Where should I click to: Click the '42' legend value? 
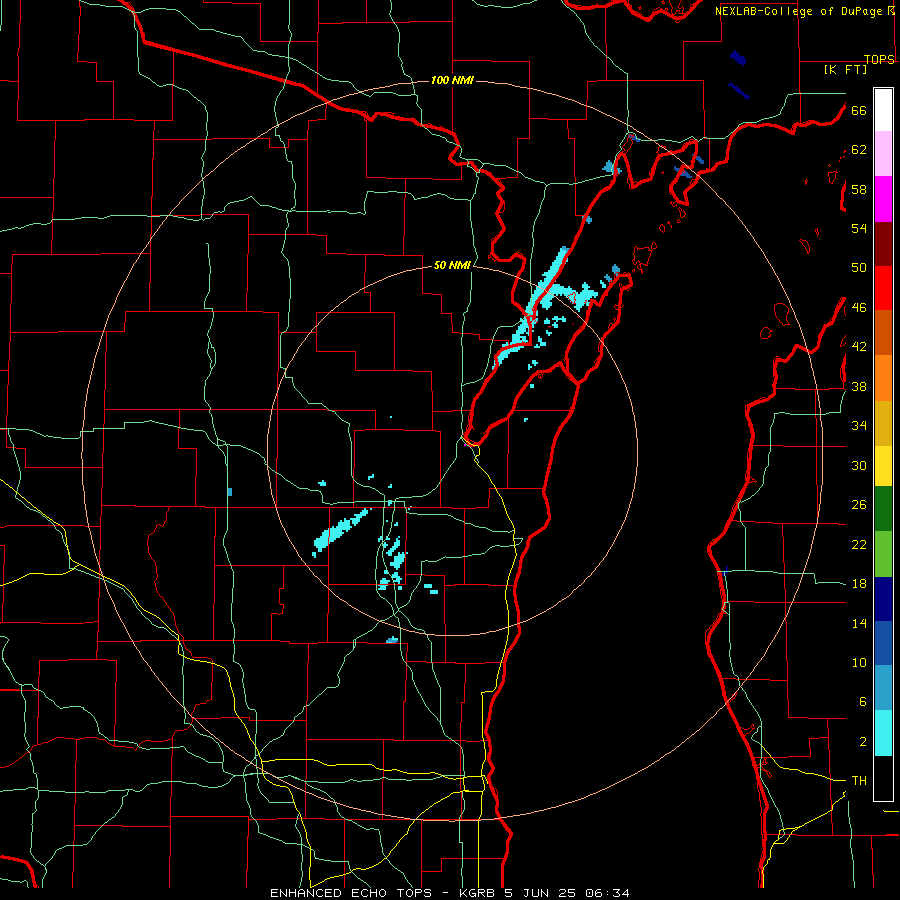click(859, 347)
